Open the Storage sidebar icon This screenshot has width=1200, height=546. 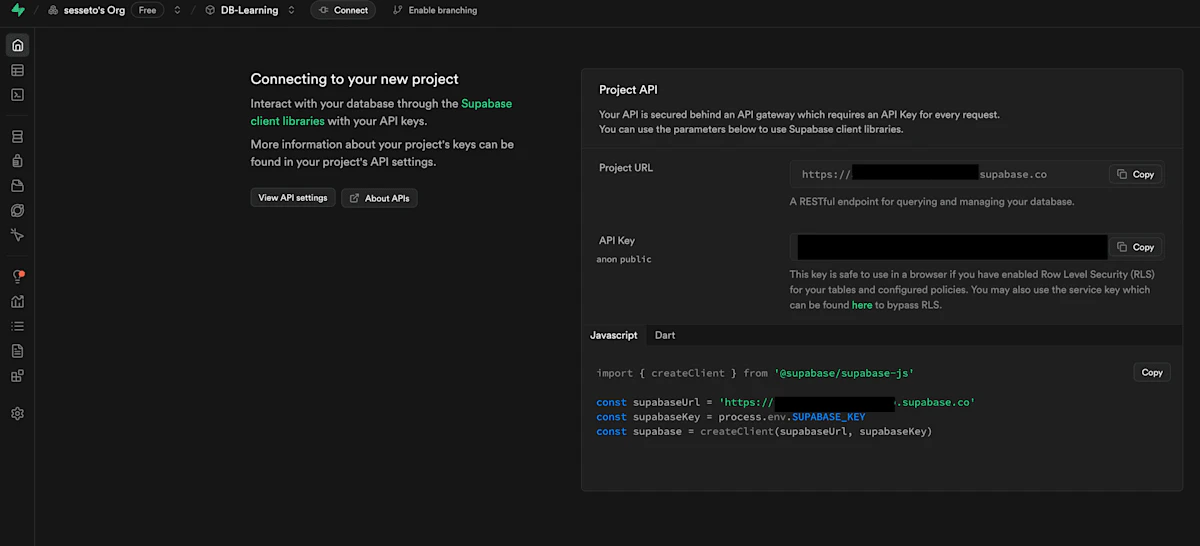click(x=17, y=186)
